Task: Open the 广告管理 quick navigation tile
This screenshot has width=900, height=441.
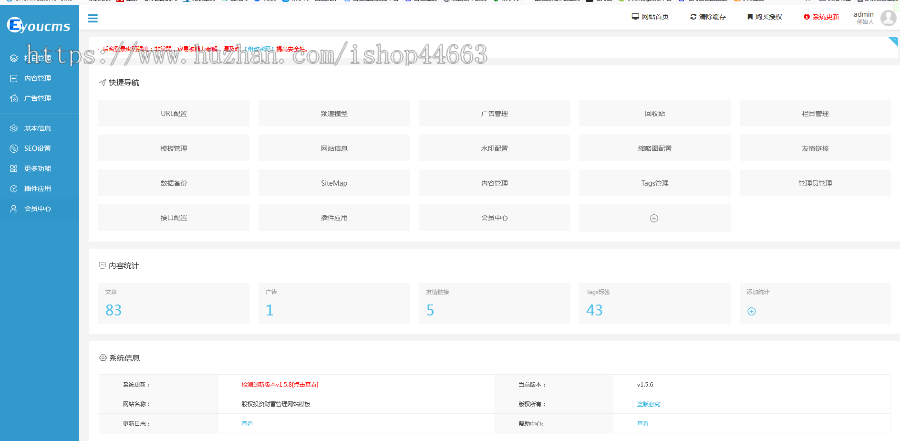Action: (x=494, y=113)
